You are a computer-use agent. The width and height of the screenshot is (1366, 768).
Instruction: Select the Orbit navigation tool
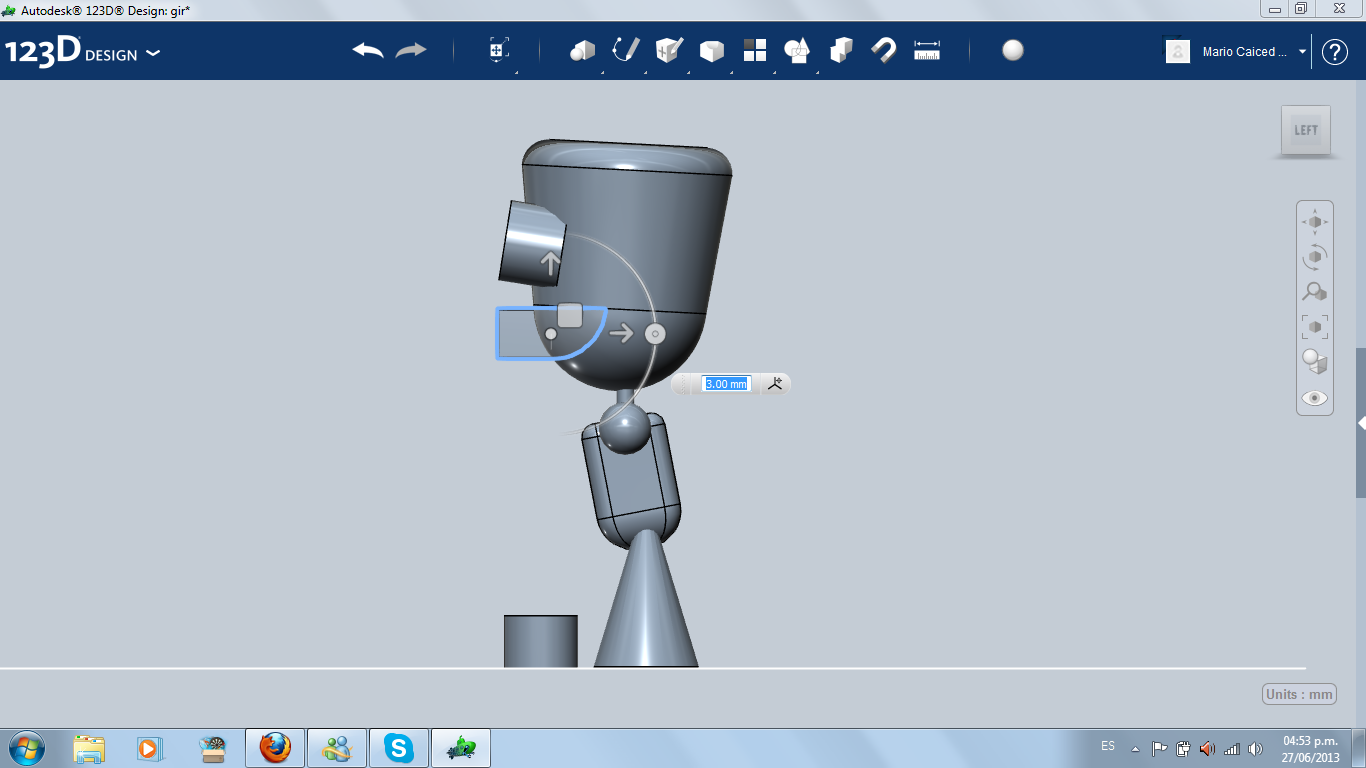click(1315, 256)
